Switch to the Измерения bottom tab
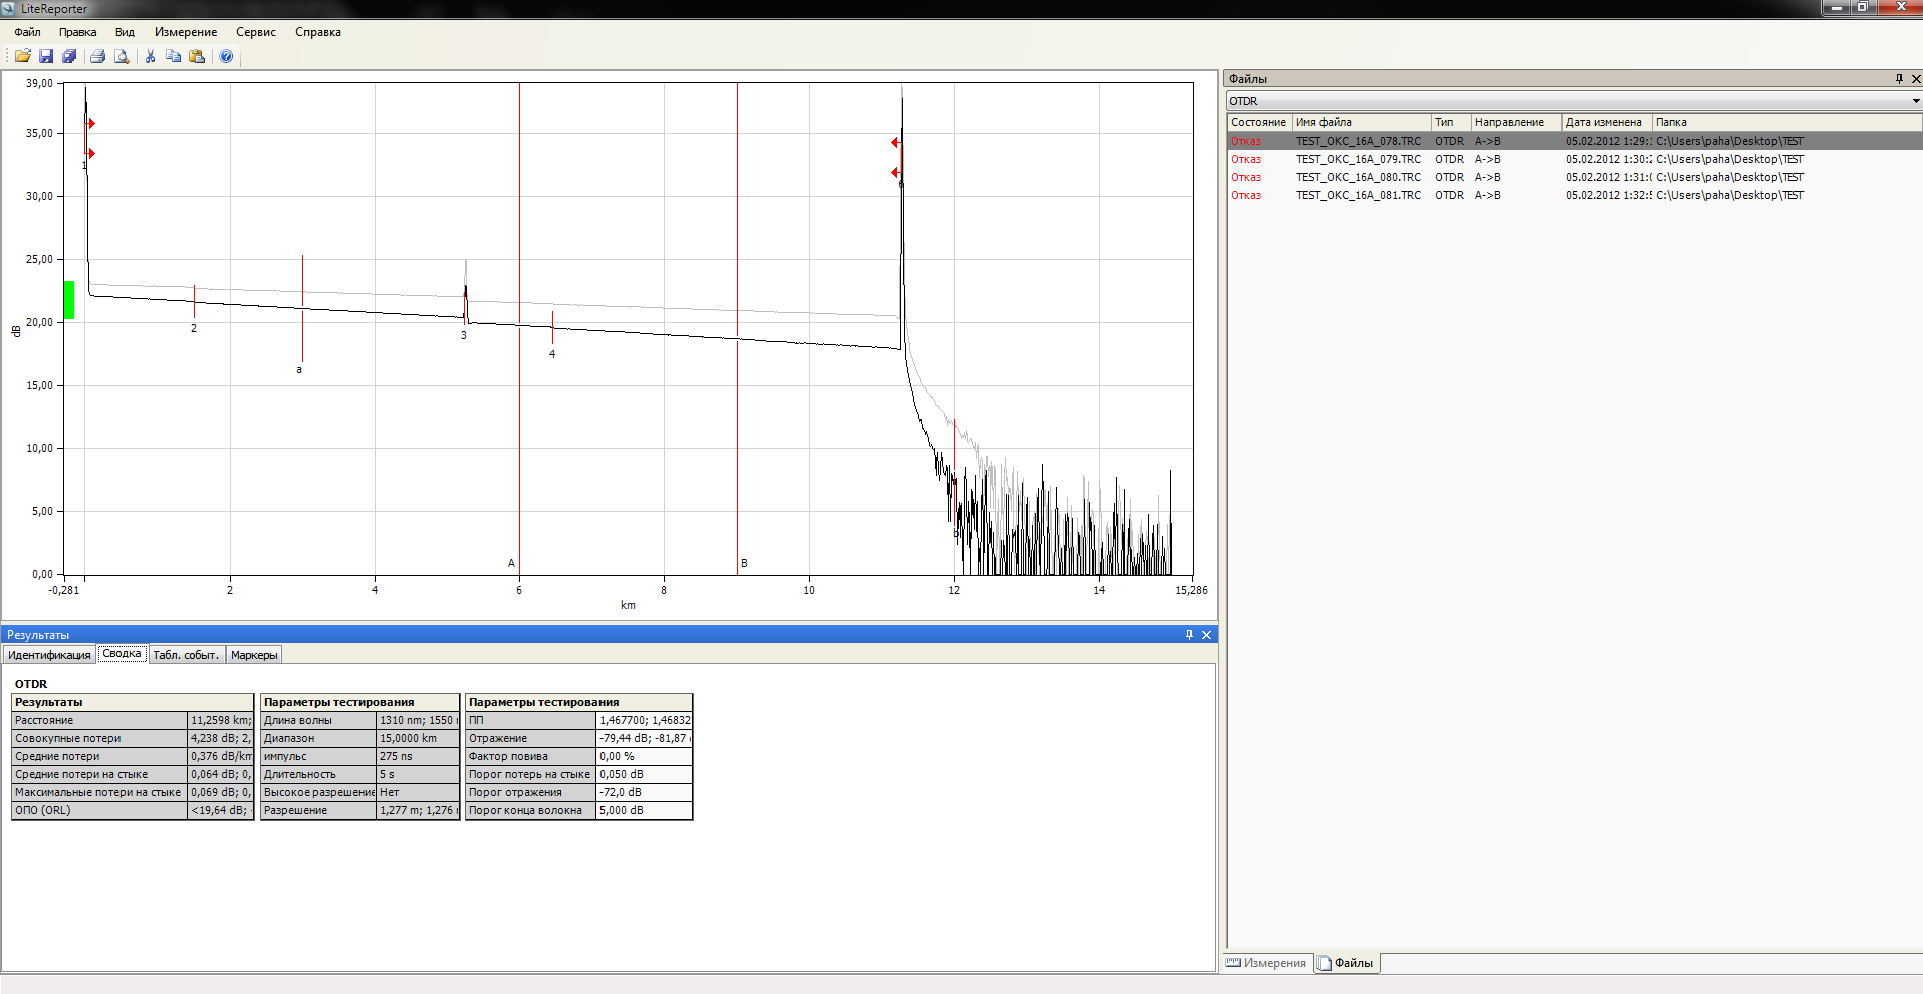The width and height of the screenshot is (1923, 994). 1267,963
